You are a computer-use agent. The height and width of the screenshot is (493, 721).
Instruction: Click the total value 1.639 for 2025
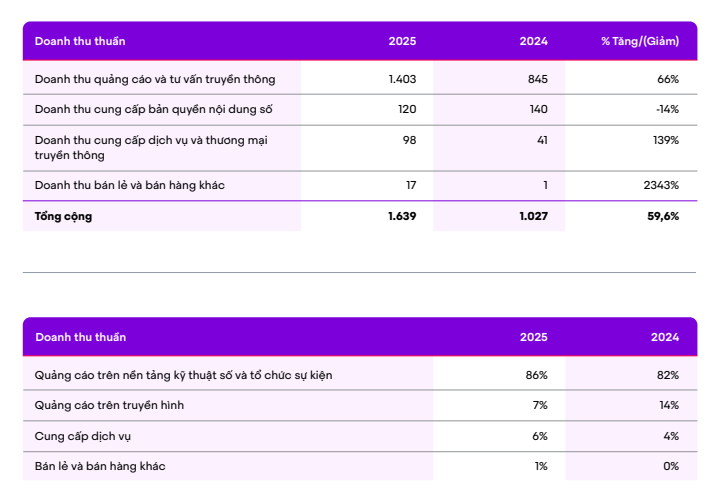point(402,216)
